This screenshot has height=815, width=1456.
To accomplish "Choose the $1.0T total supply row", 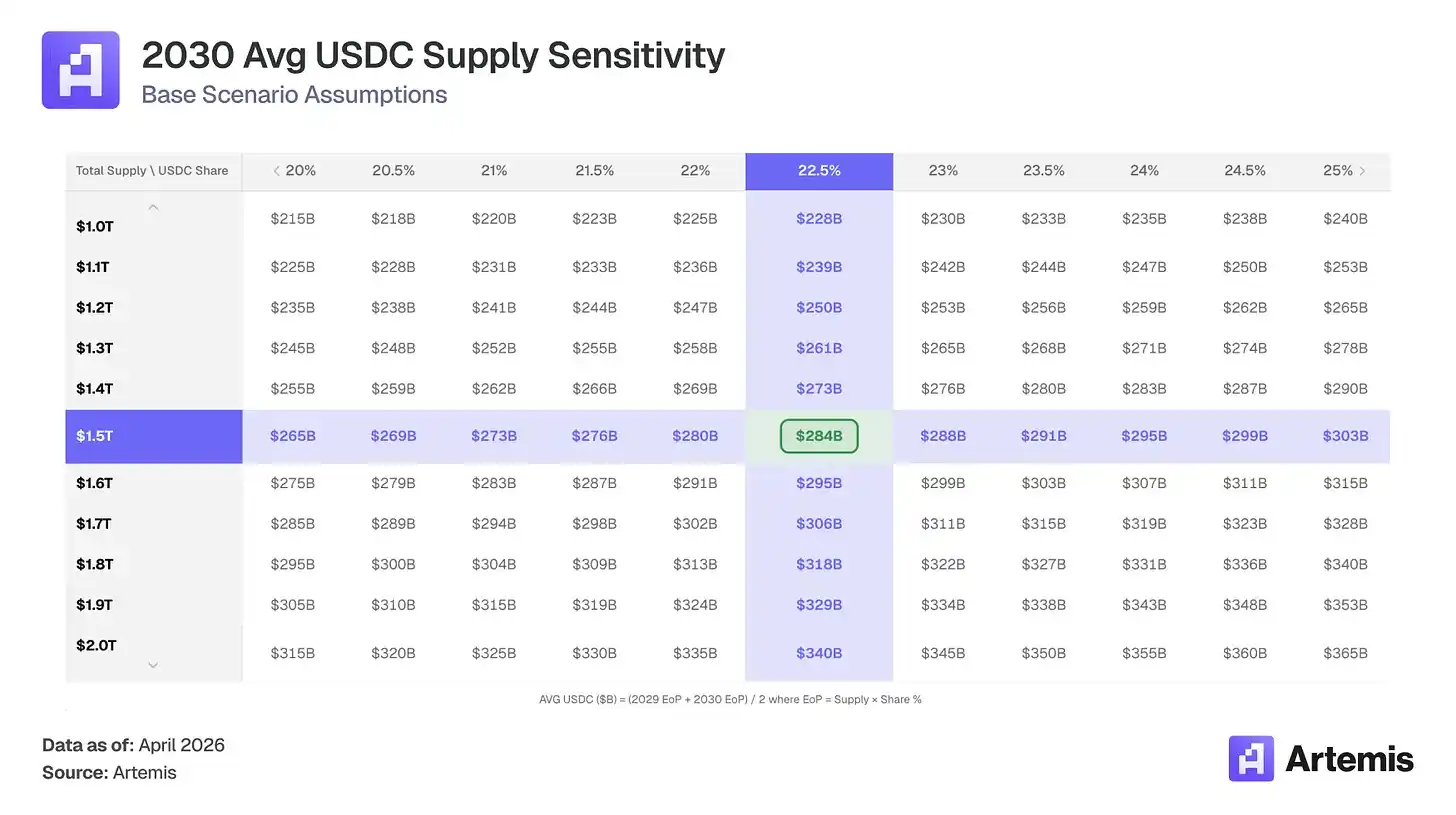I will coord(95,226).
